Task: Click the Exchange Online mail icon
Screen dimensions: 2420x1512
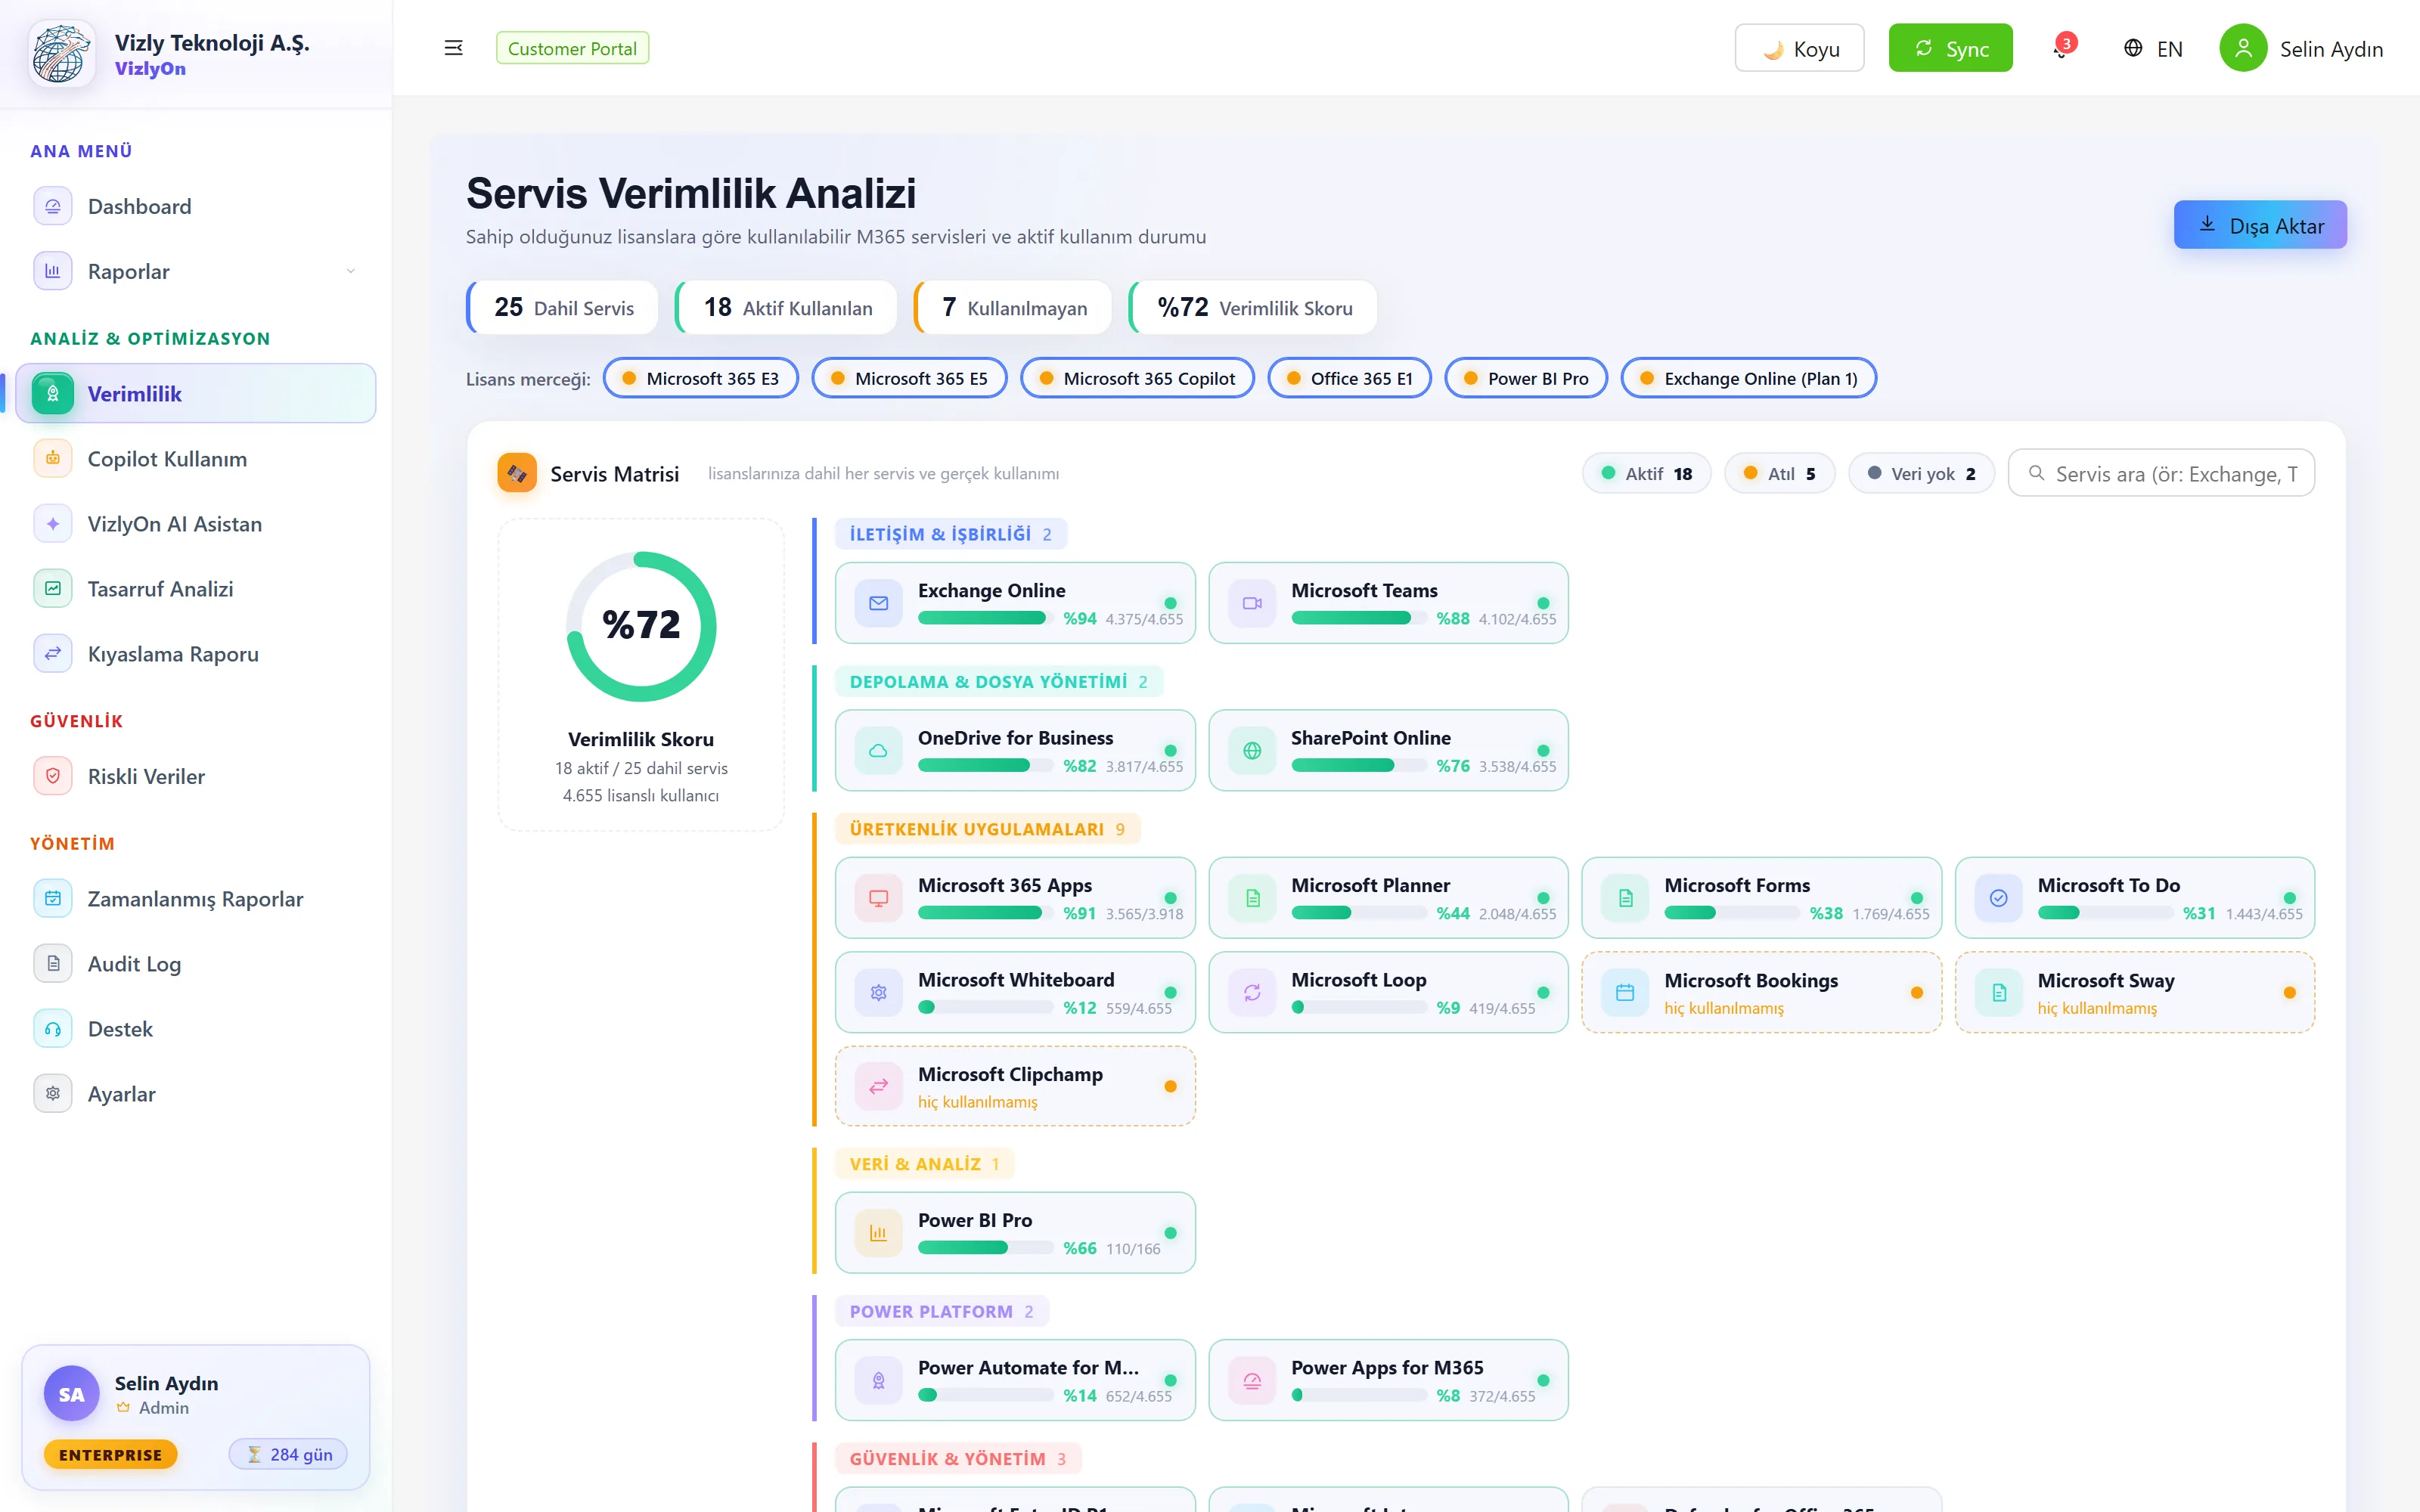Action: [879, 603]
